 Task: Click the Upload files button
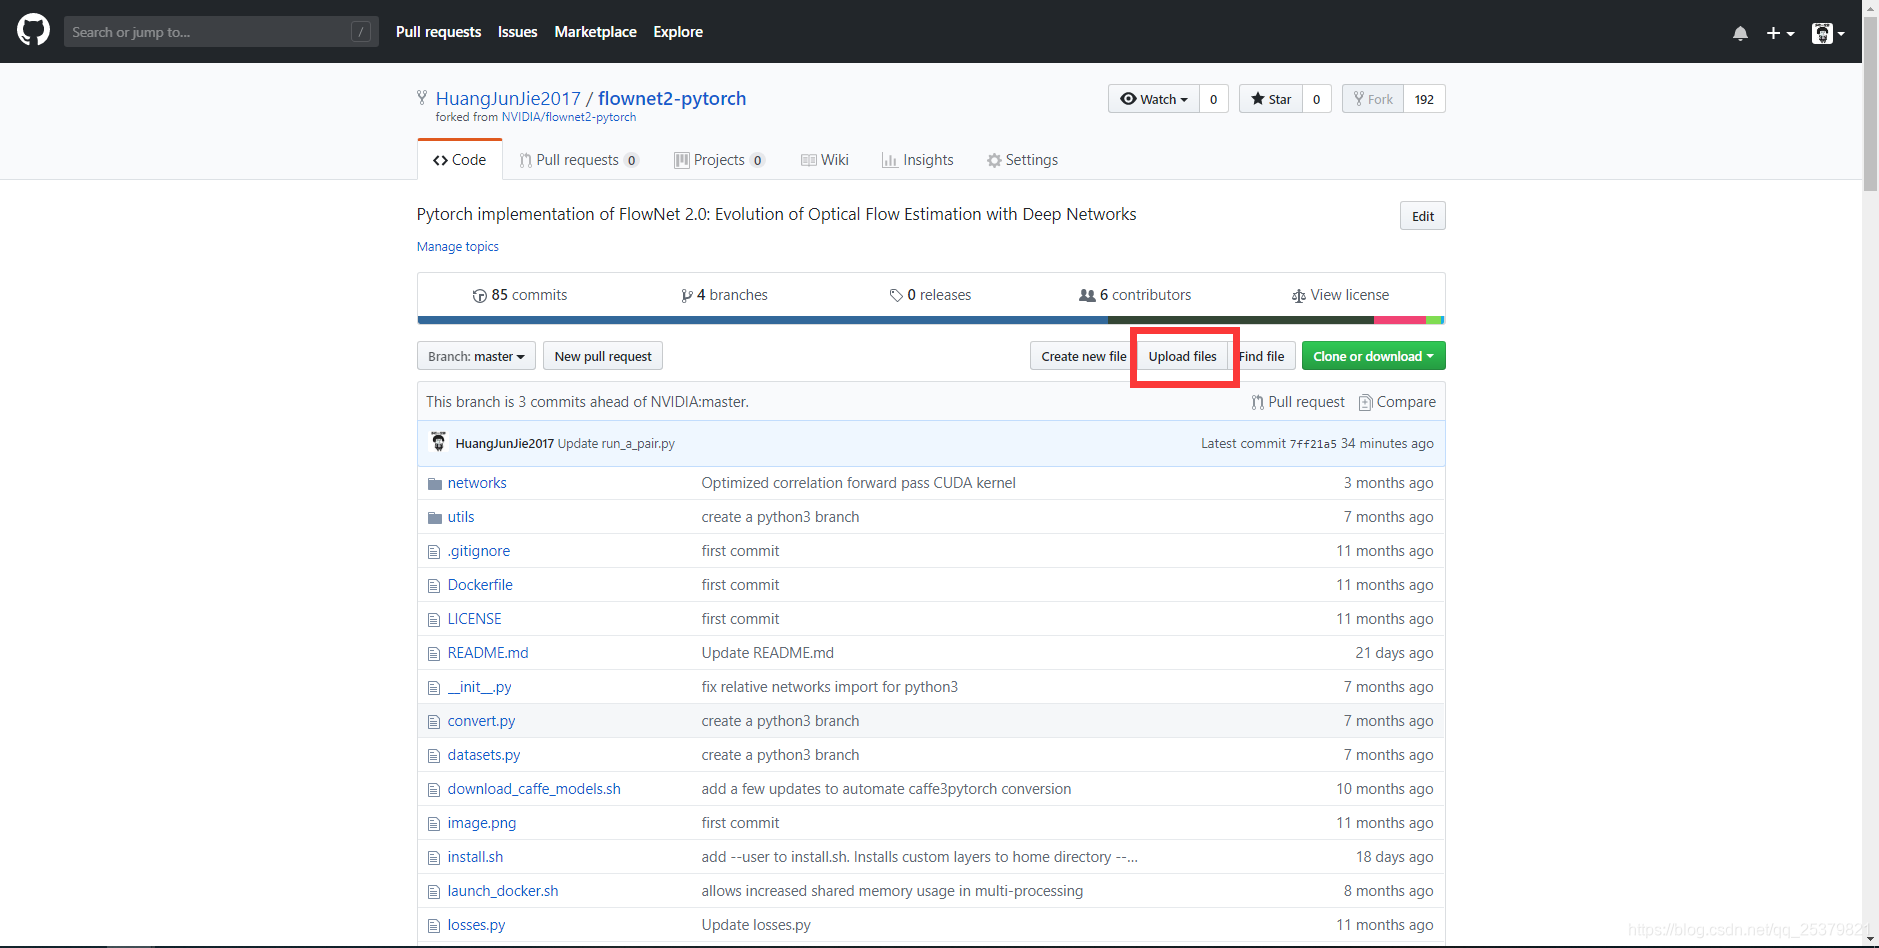tap(1182, 356)
